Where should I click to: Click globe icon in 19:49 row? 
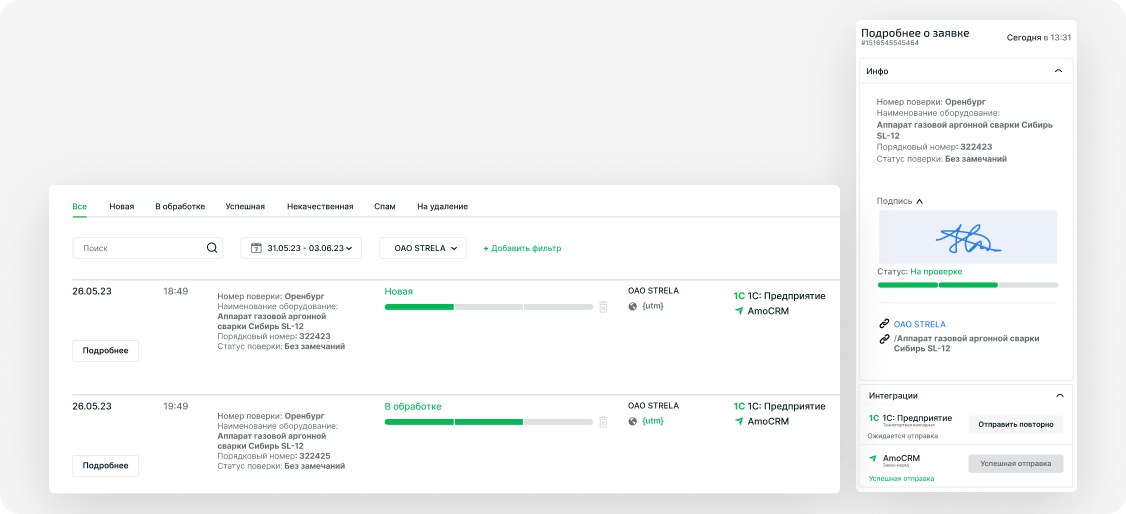pyautogui.click(x=633, y=421)
